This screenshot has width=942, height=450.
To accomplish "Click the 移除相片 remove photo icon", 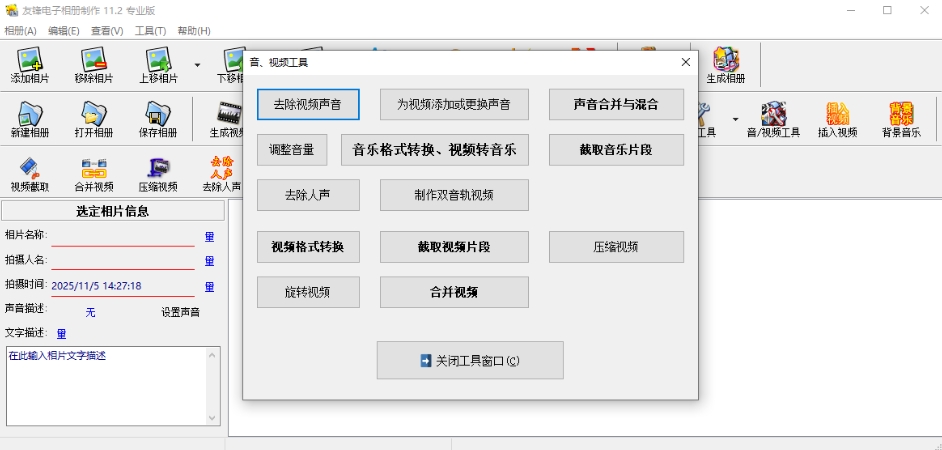I will [x=94, y=65].
